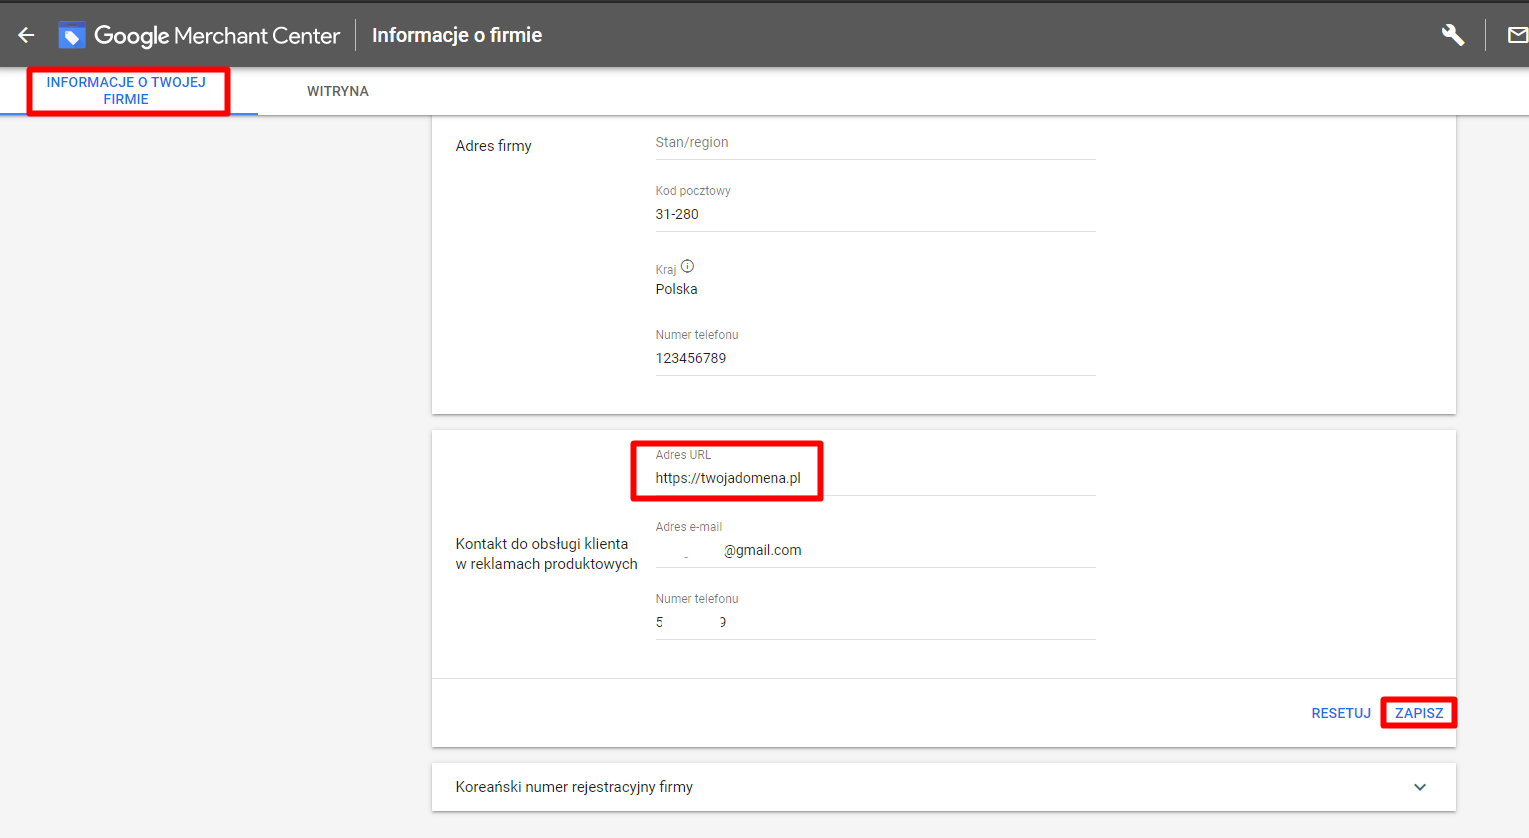Click business phone field with 123456789
This screenshot has height=838, width=1529.
pos(874,358)
